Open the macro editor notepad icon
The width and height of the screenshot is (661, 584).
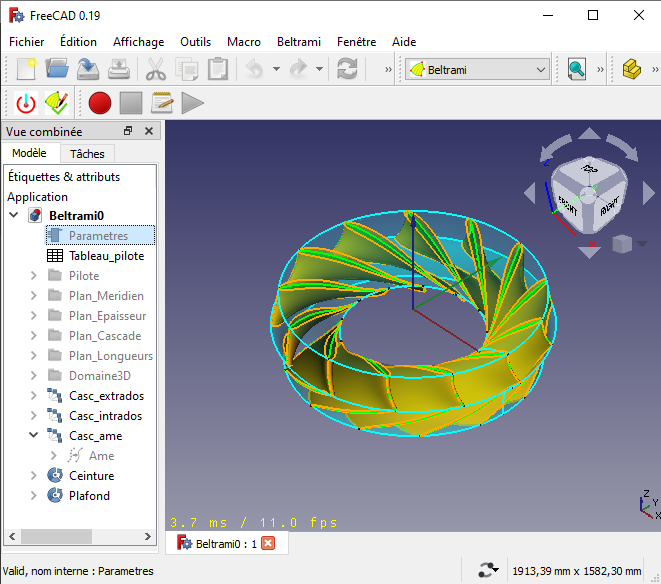(162, 102)
